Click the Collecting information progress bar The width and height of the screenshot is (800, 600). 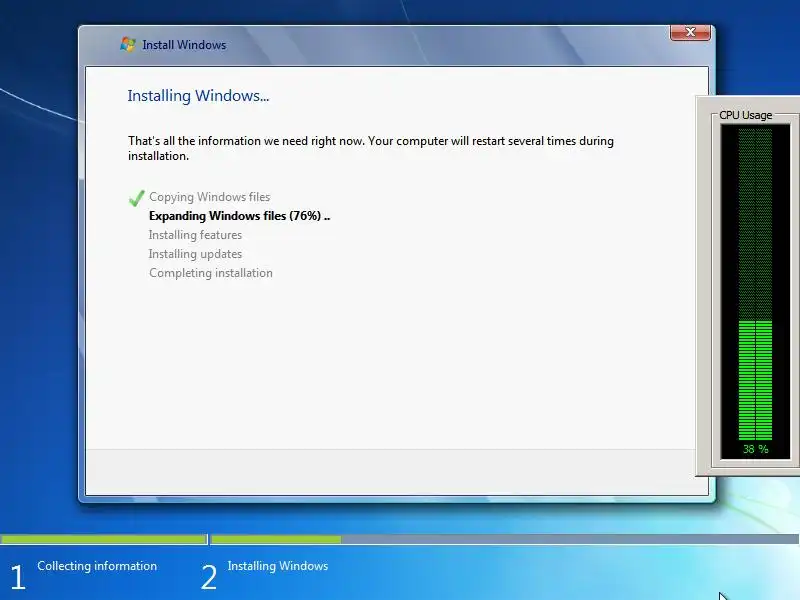(x=104, y=539)
